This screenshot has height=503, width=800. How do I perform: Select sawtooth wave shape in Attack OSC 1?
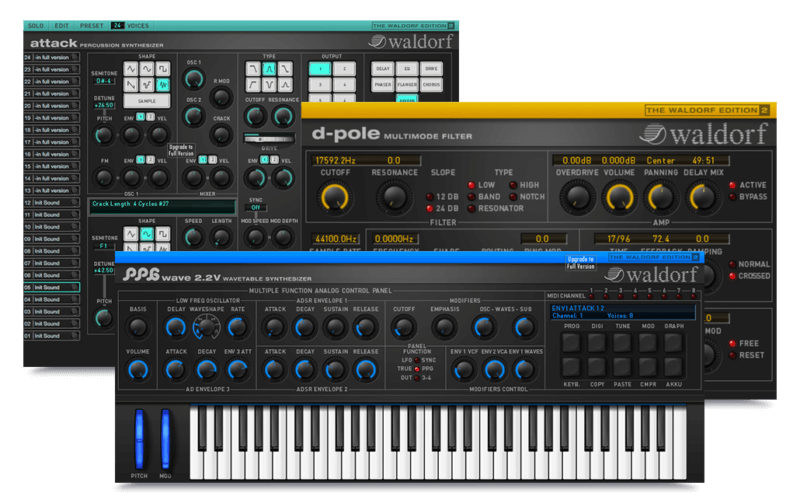pos(131,84)
